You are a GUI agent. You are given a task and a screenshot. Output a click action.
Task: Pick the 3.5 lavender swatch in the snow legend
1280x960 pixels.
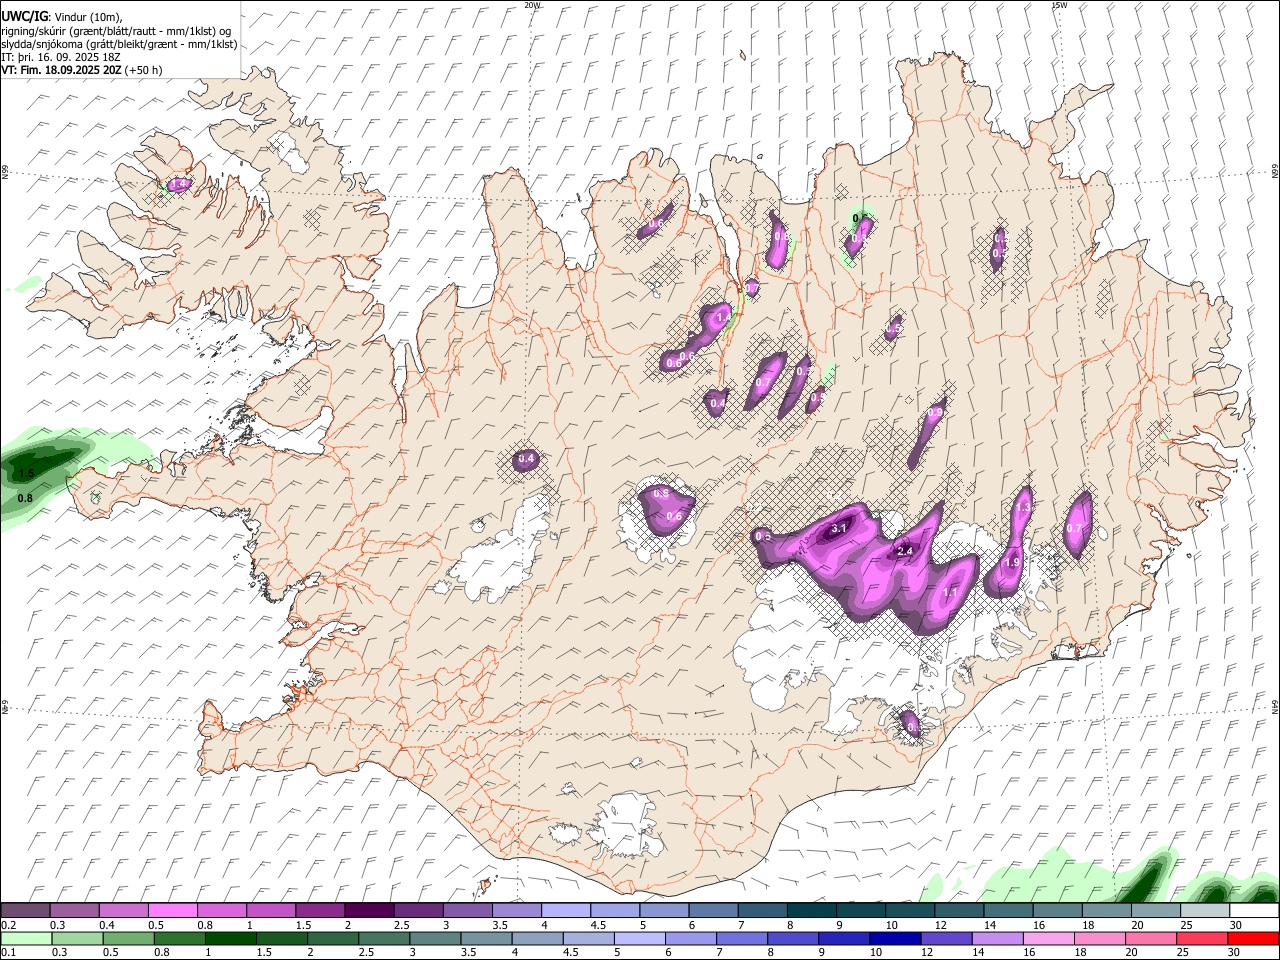click(x=516, y=911)
